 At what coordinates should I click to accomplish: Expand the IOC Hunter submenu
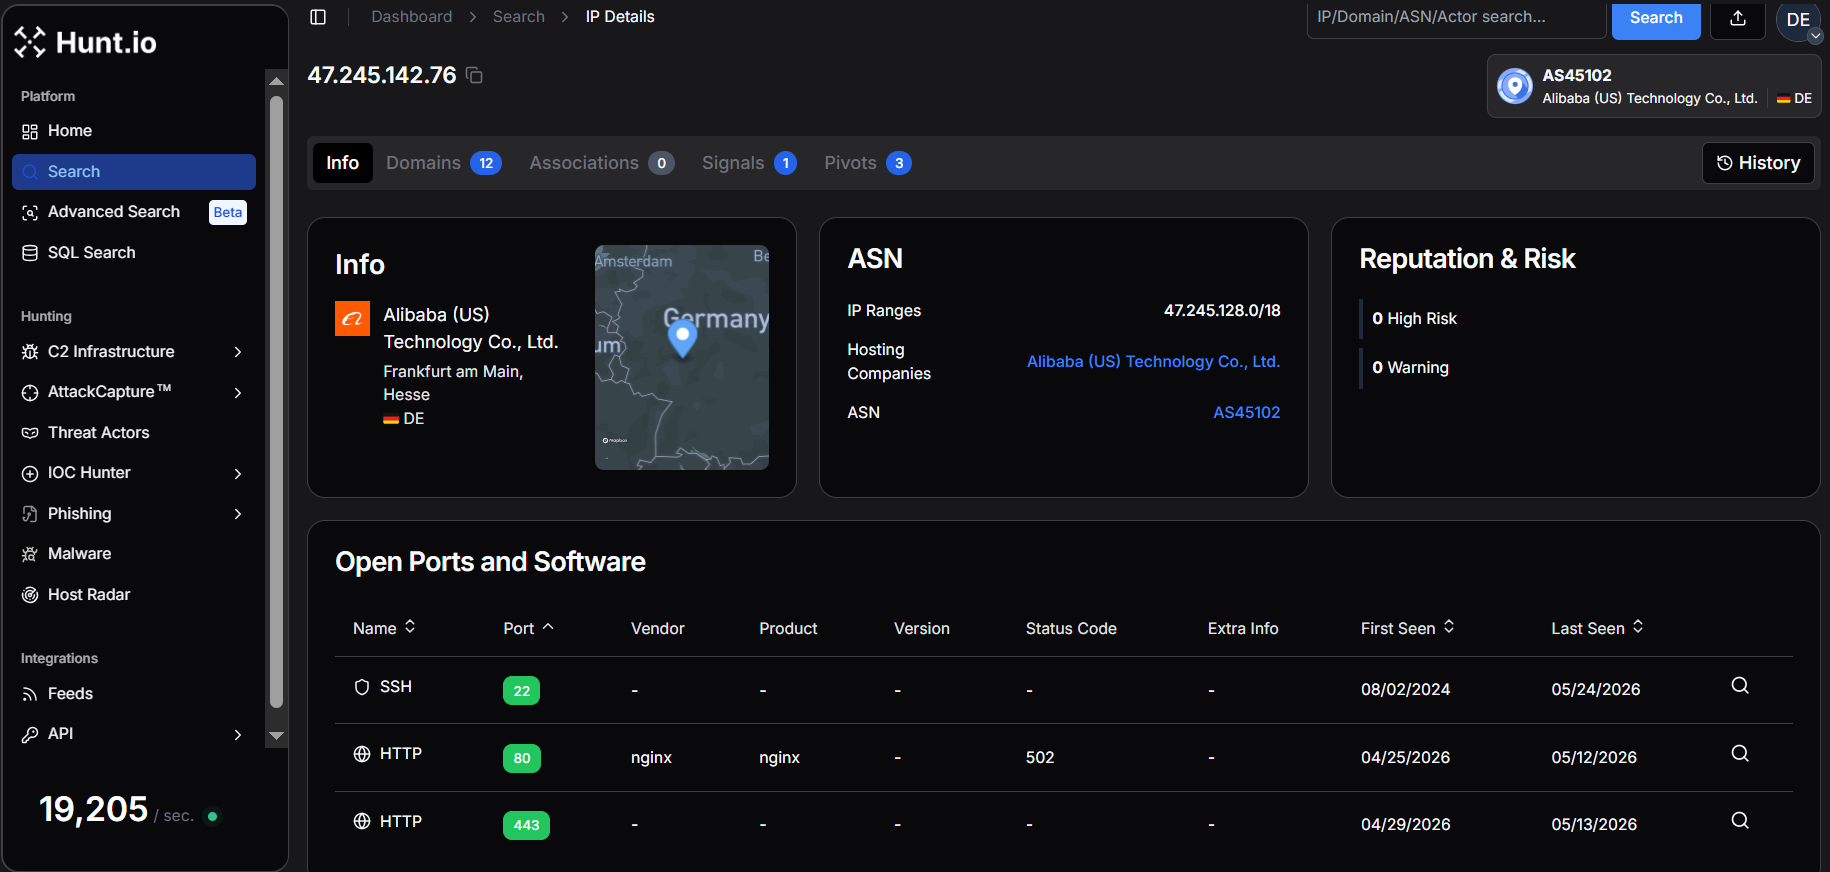click(x=238, y=473)
